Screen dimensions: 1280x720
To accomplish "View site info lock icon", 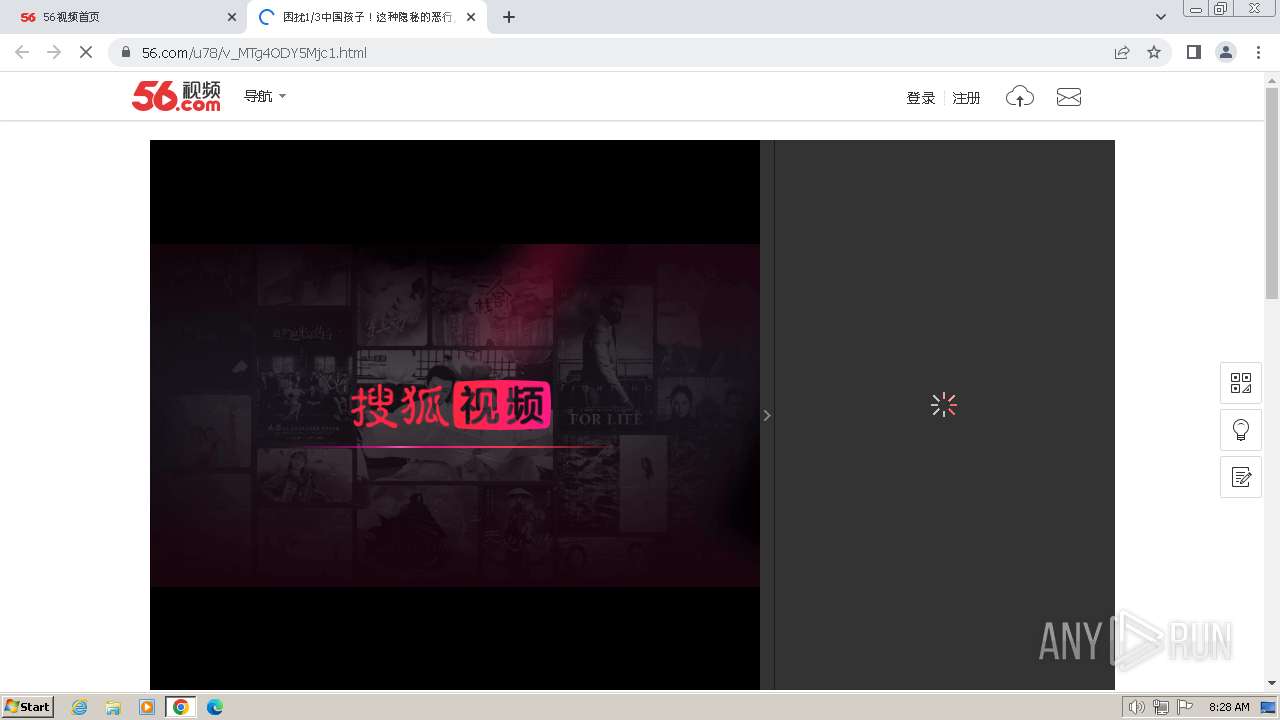I will (x=126, y=52).
